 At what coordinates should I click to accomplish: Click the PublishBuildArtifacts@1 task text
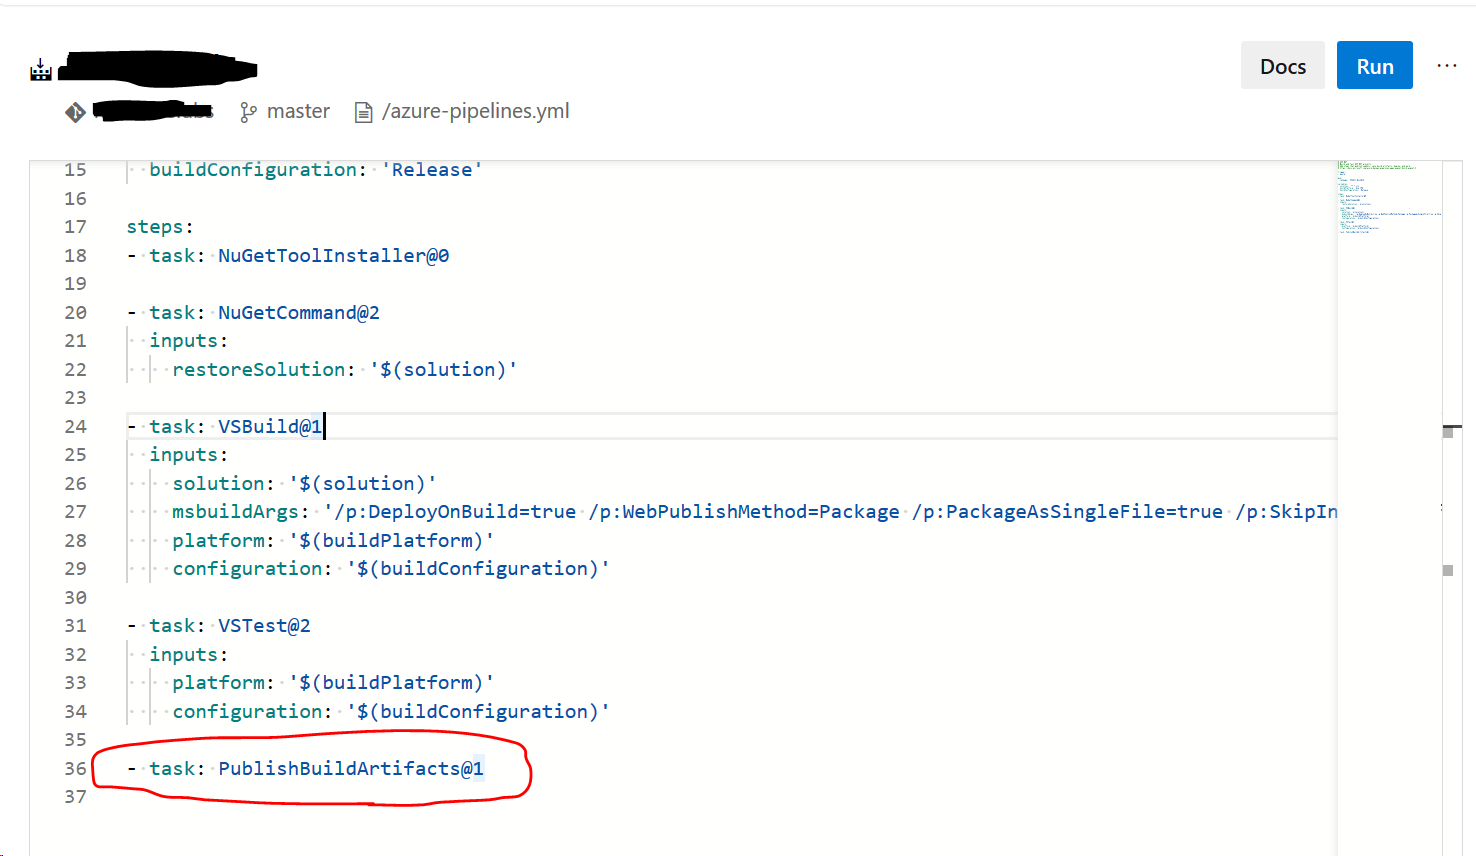point(351,769)
